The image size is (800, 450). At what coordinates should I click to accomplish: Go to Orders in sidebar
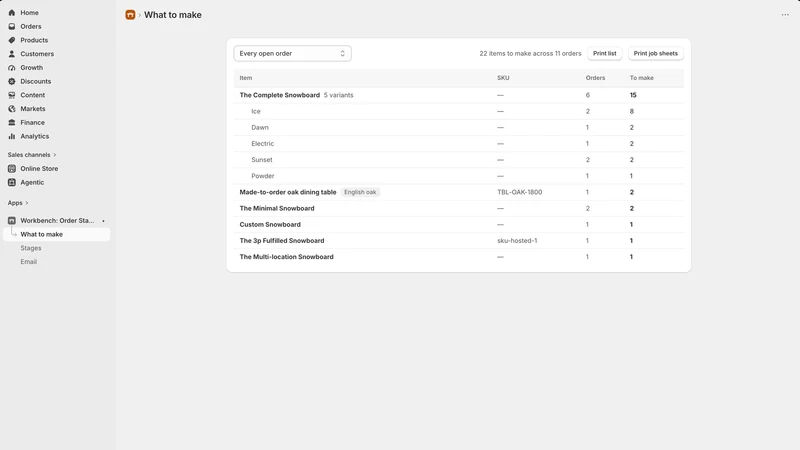tap(31, 27)
